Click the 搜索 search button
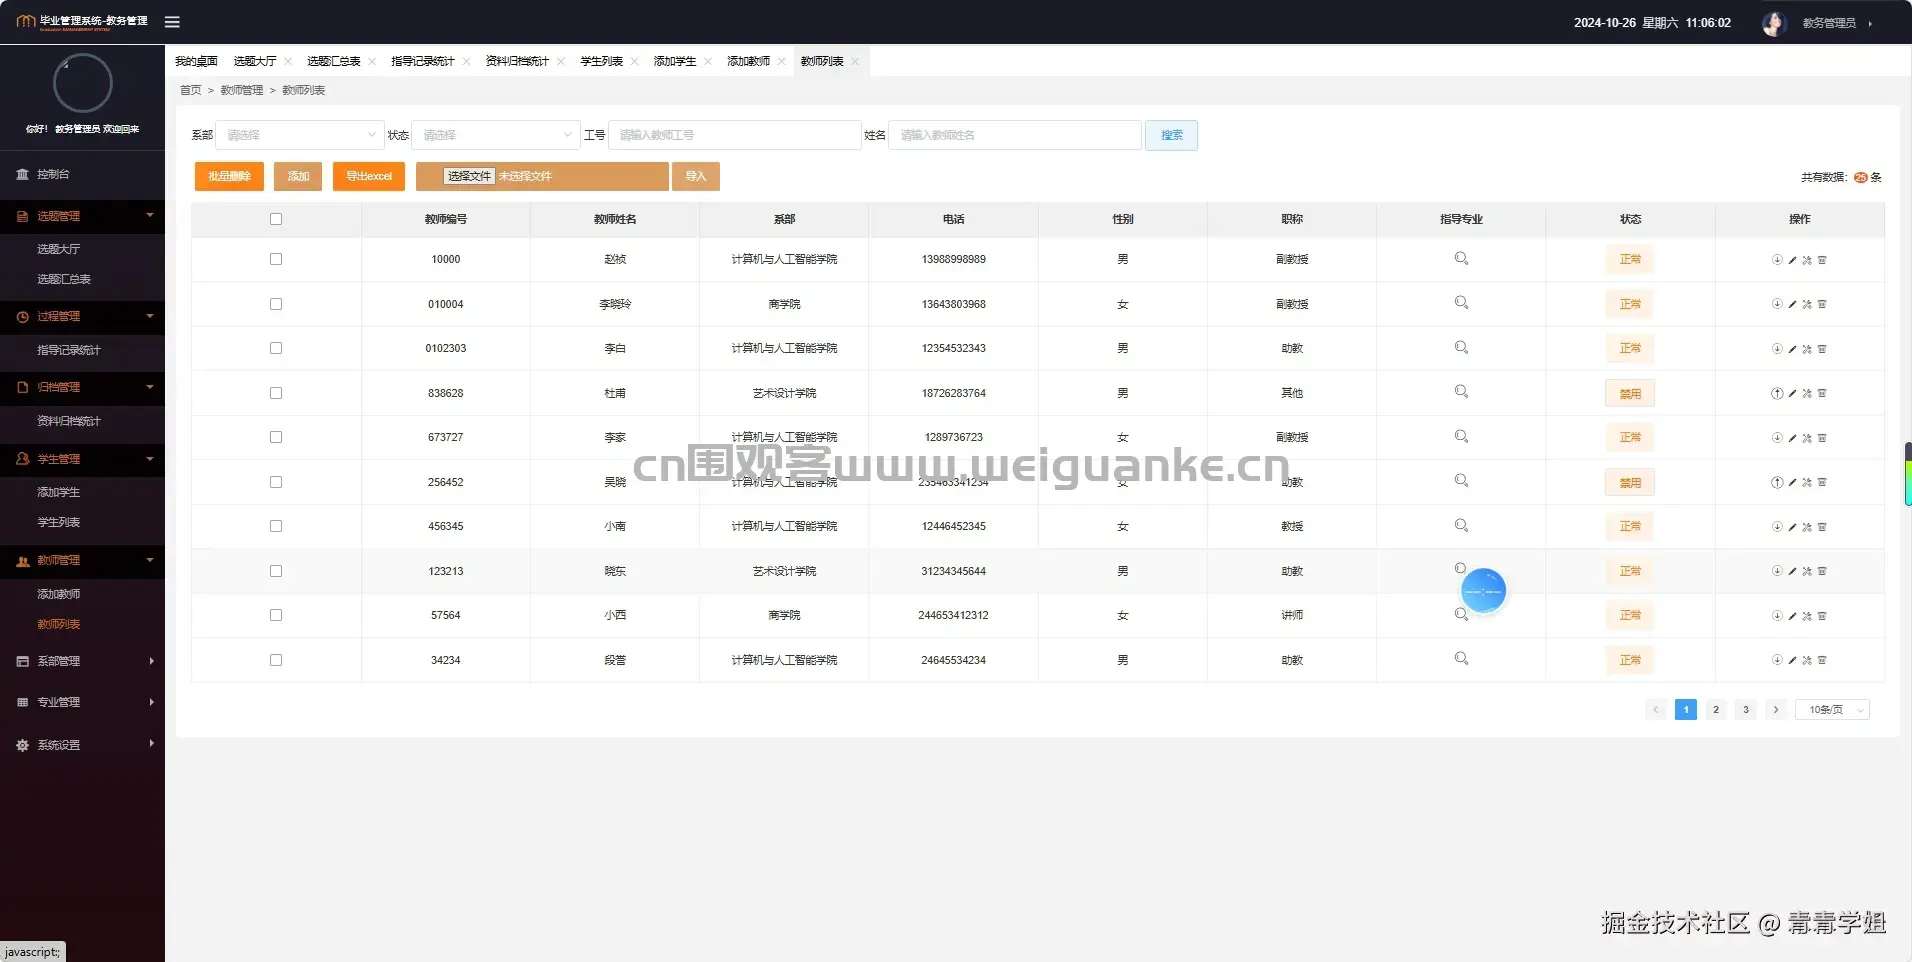The width and height of the screenshot is (1912, 962). pos(1172,135)
